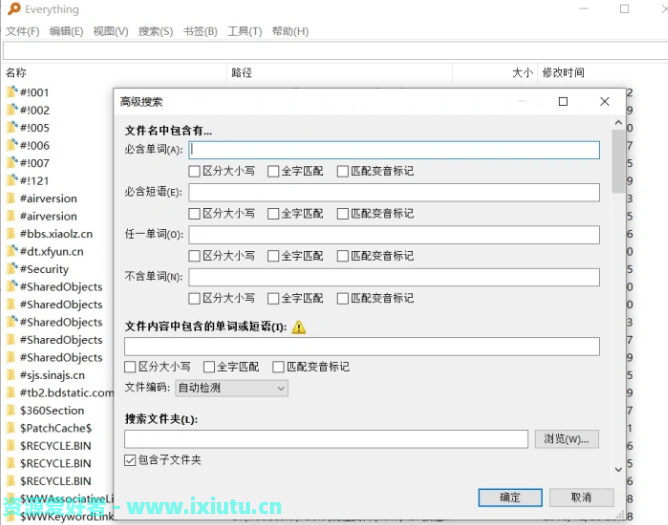Viewport: 668px width, 525px height.
Task: Enable 全字匹配 under 必含短语
Action: tap(273, 213)
